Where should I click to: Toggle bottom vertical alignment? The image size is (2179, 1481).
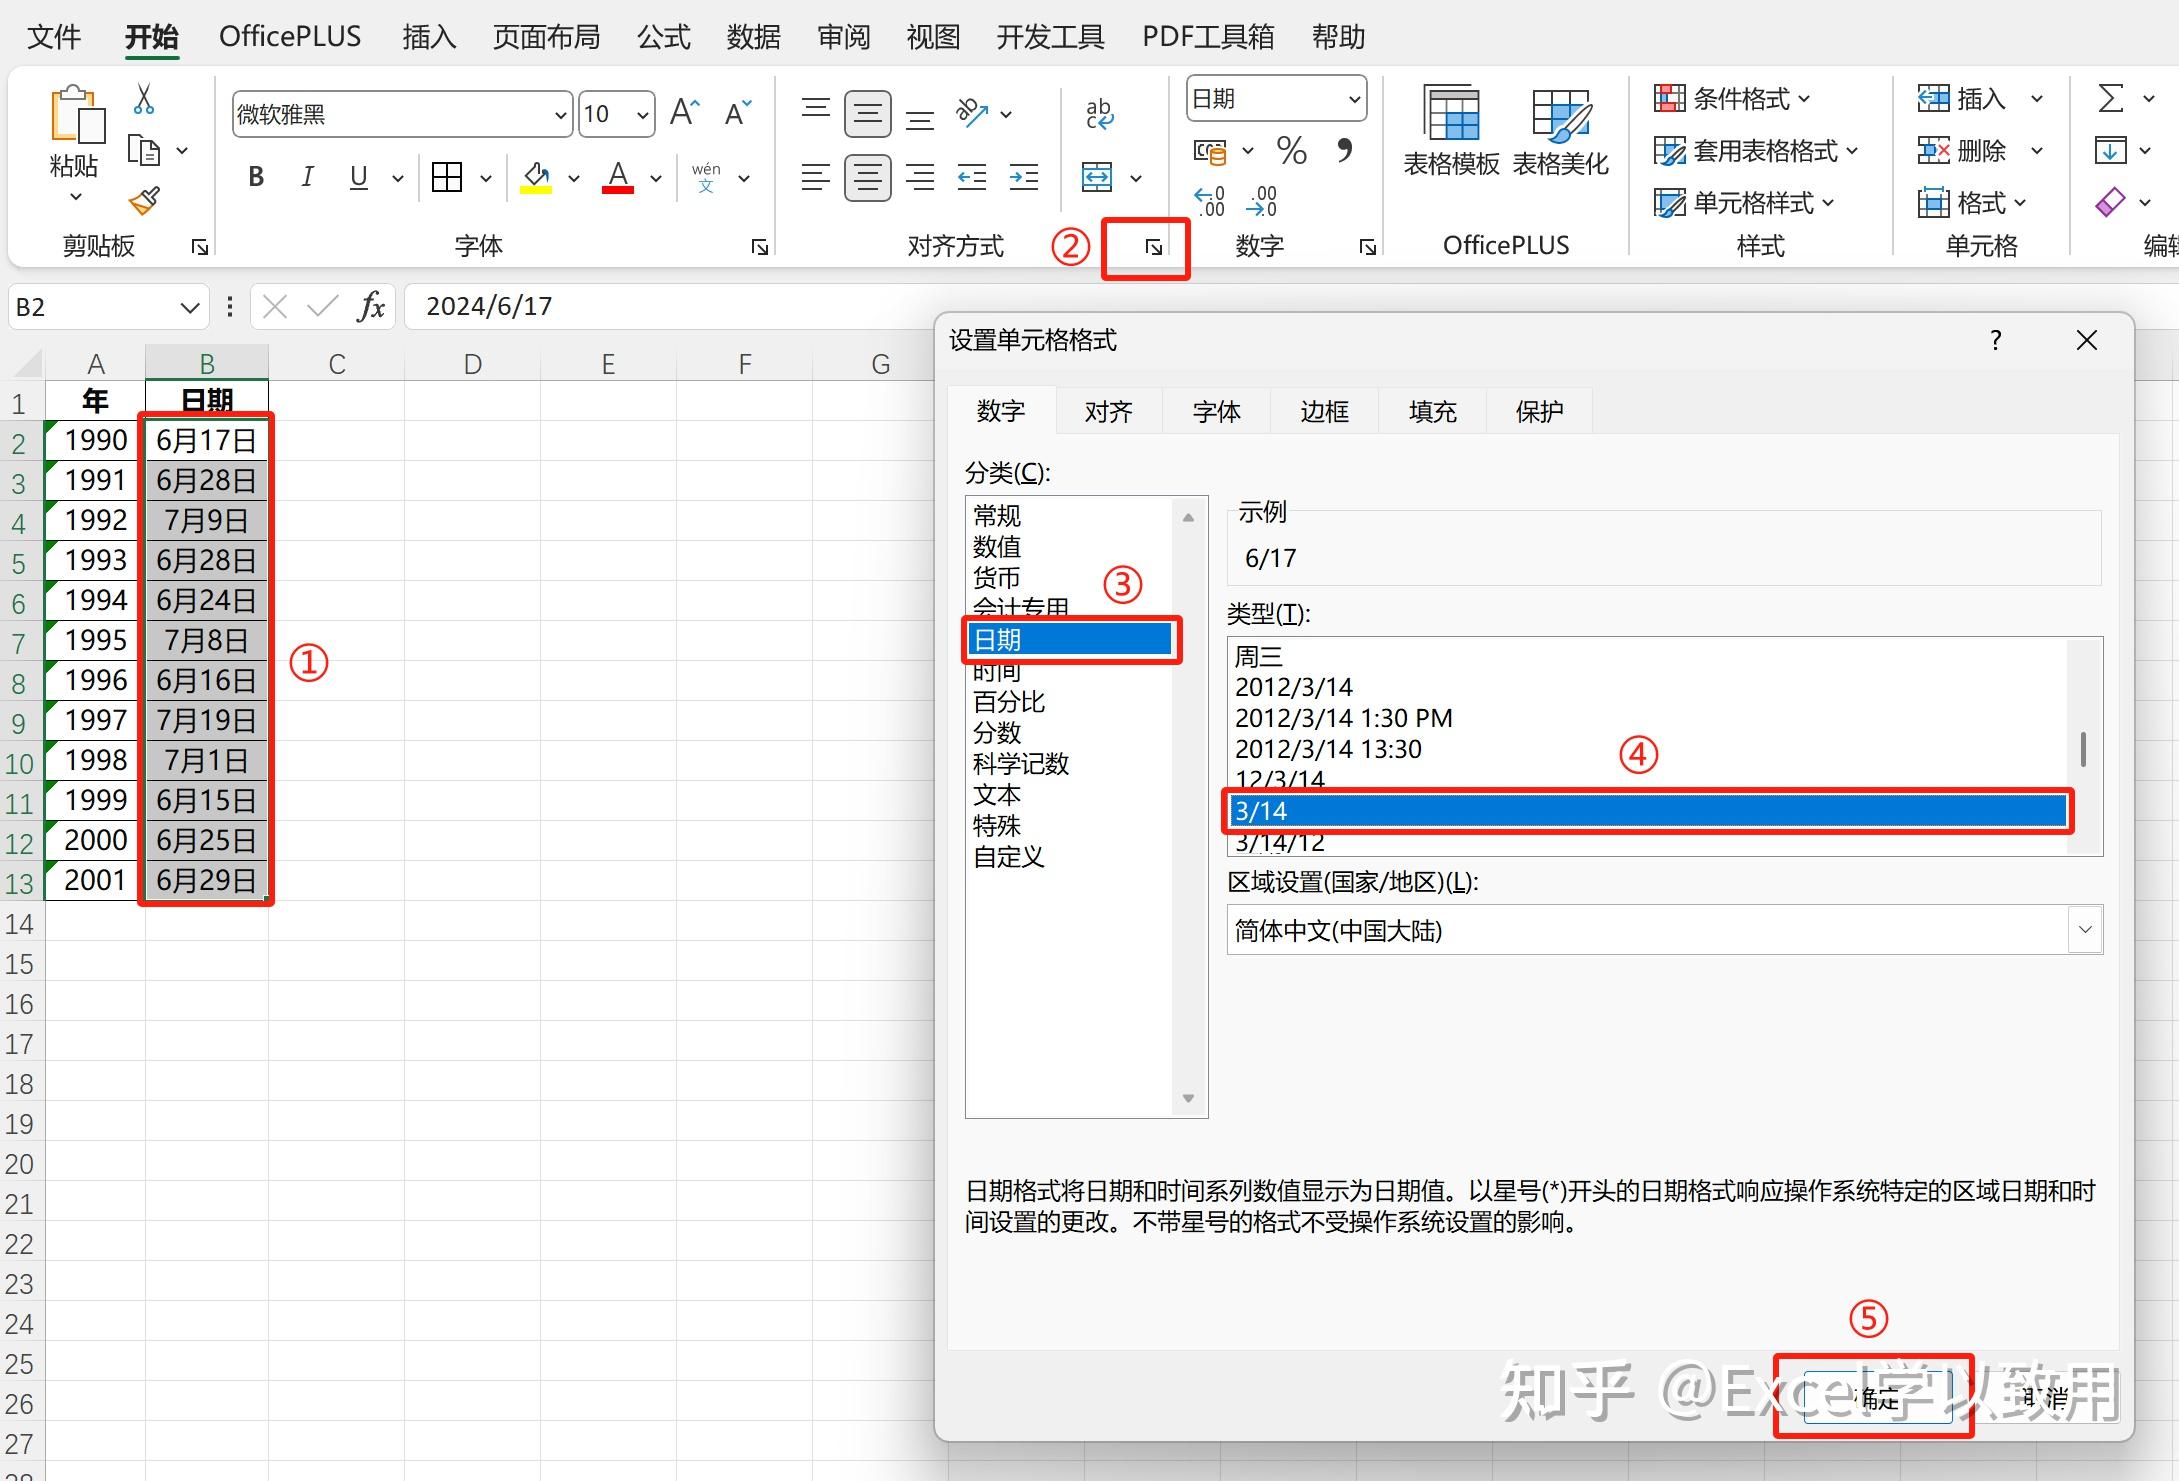(x=920, y=118)
